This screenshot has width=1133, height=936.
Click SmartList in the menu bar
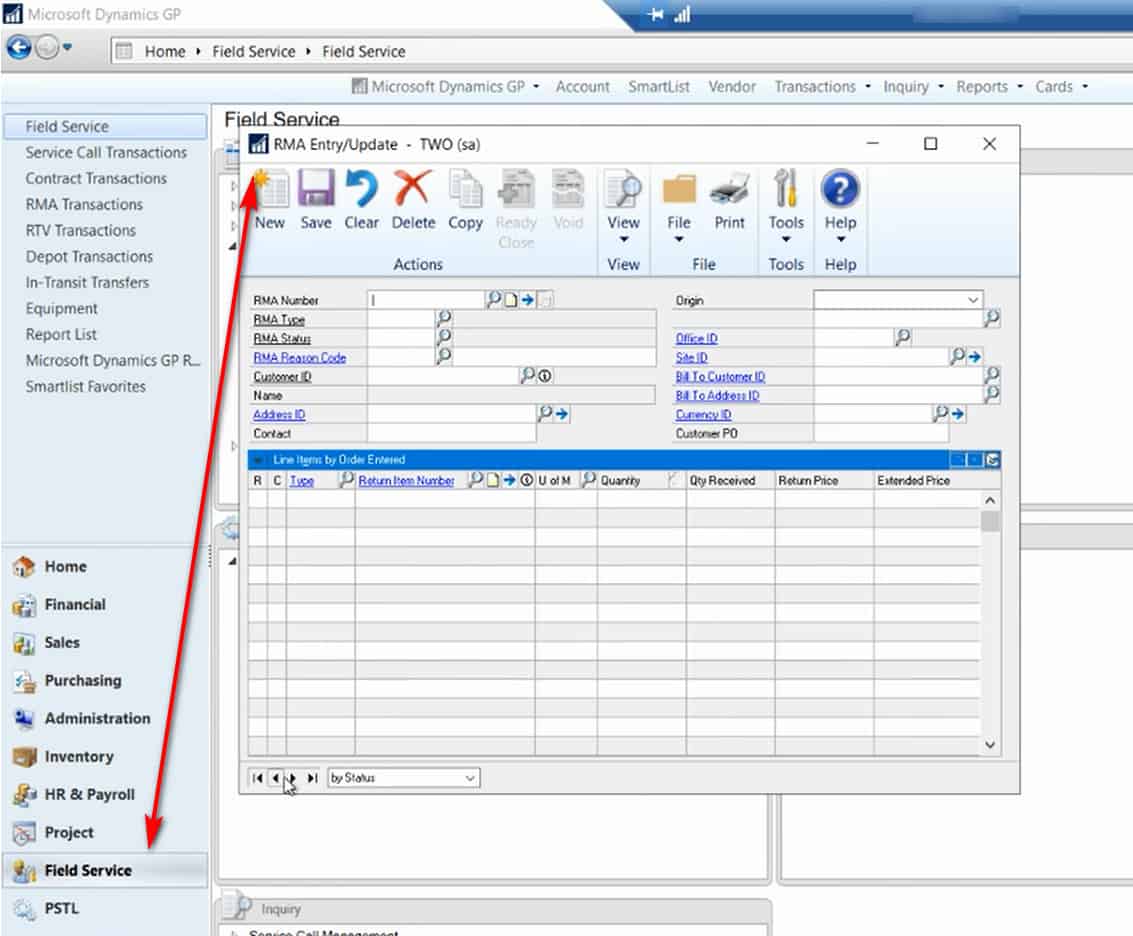[658, 87]
